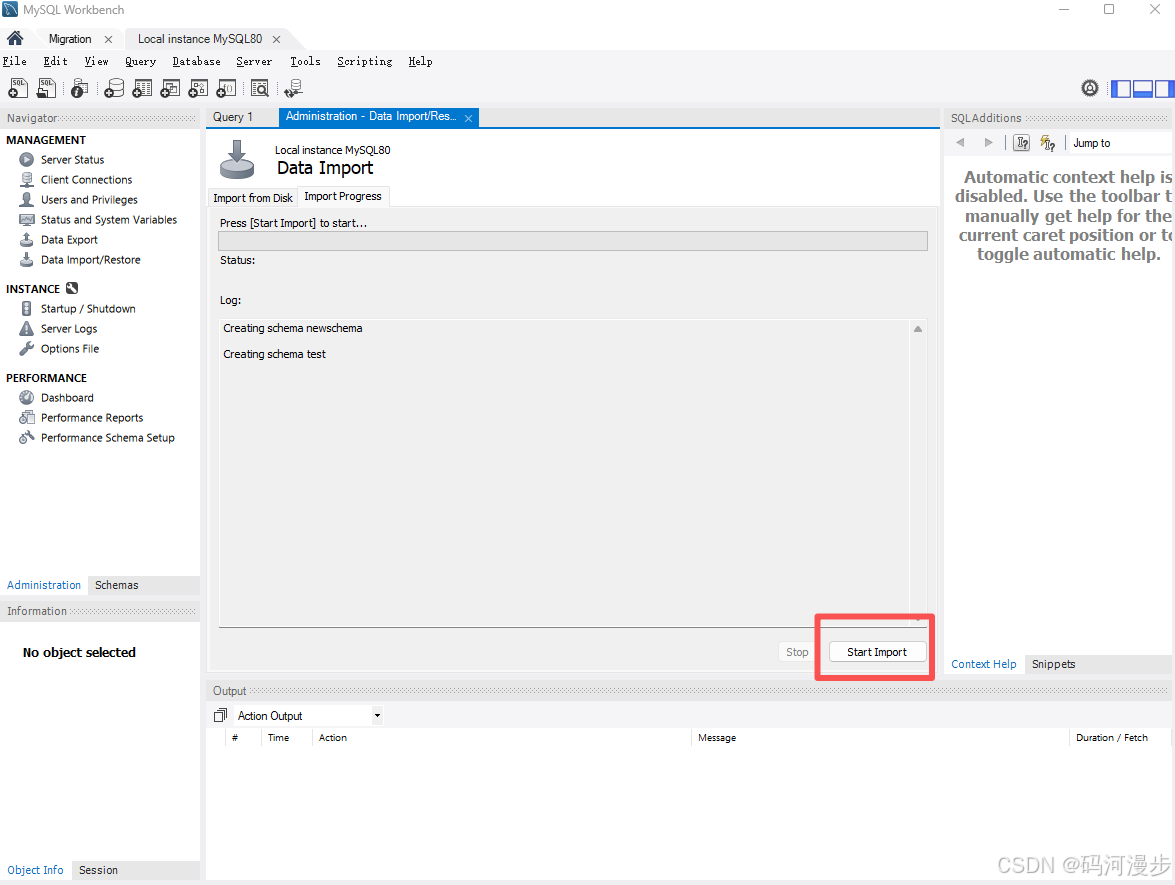Screen dimensions: 1175x885
Task: Close the Administration Data Import tab
Action: [468, 118]
